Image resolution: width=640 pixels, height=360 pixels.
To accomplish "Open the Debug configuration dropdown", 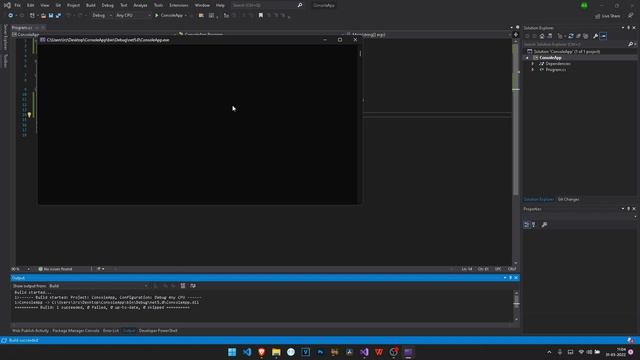I will [x=102, y=16].
